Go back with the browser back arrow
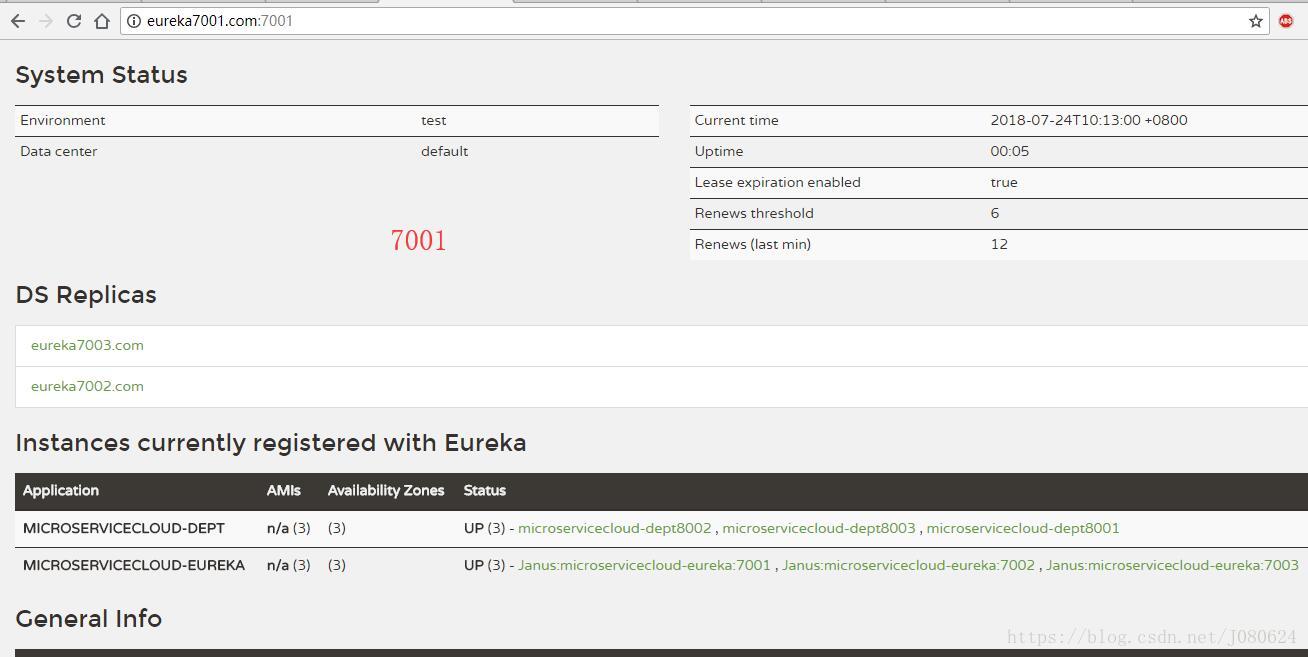 click(x=18, y=21)
